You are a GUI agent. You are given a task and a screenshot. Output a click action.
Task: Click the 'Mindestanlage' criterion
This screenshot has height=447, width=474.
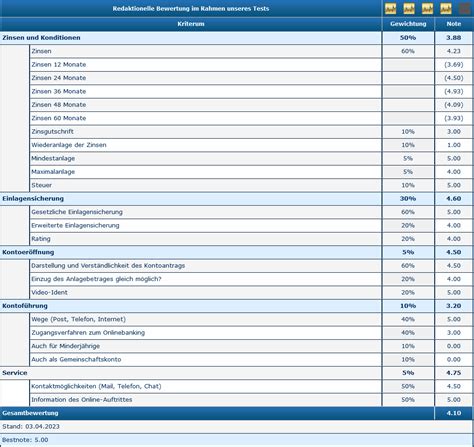[x=53, y=158]
